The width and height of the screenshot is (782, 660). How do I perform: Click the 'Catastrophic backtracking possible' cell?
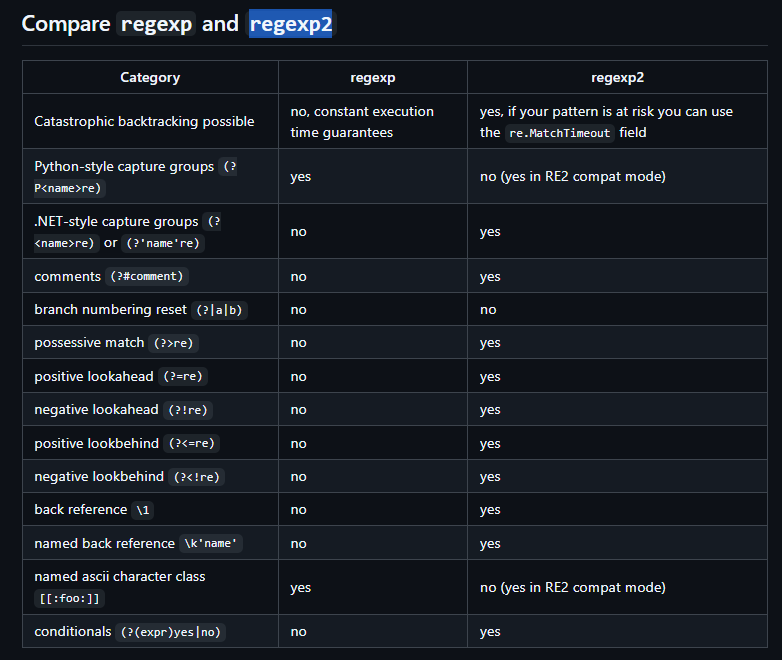(x=144, y=121)
